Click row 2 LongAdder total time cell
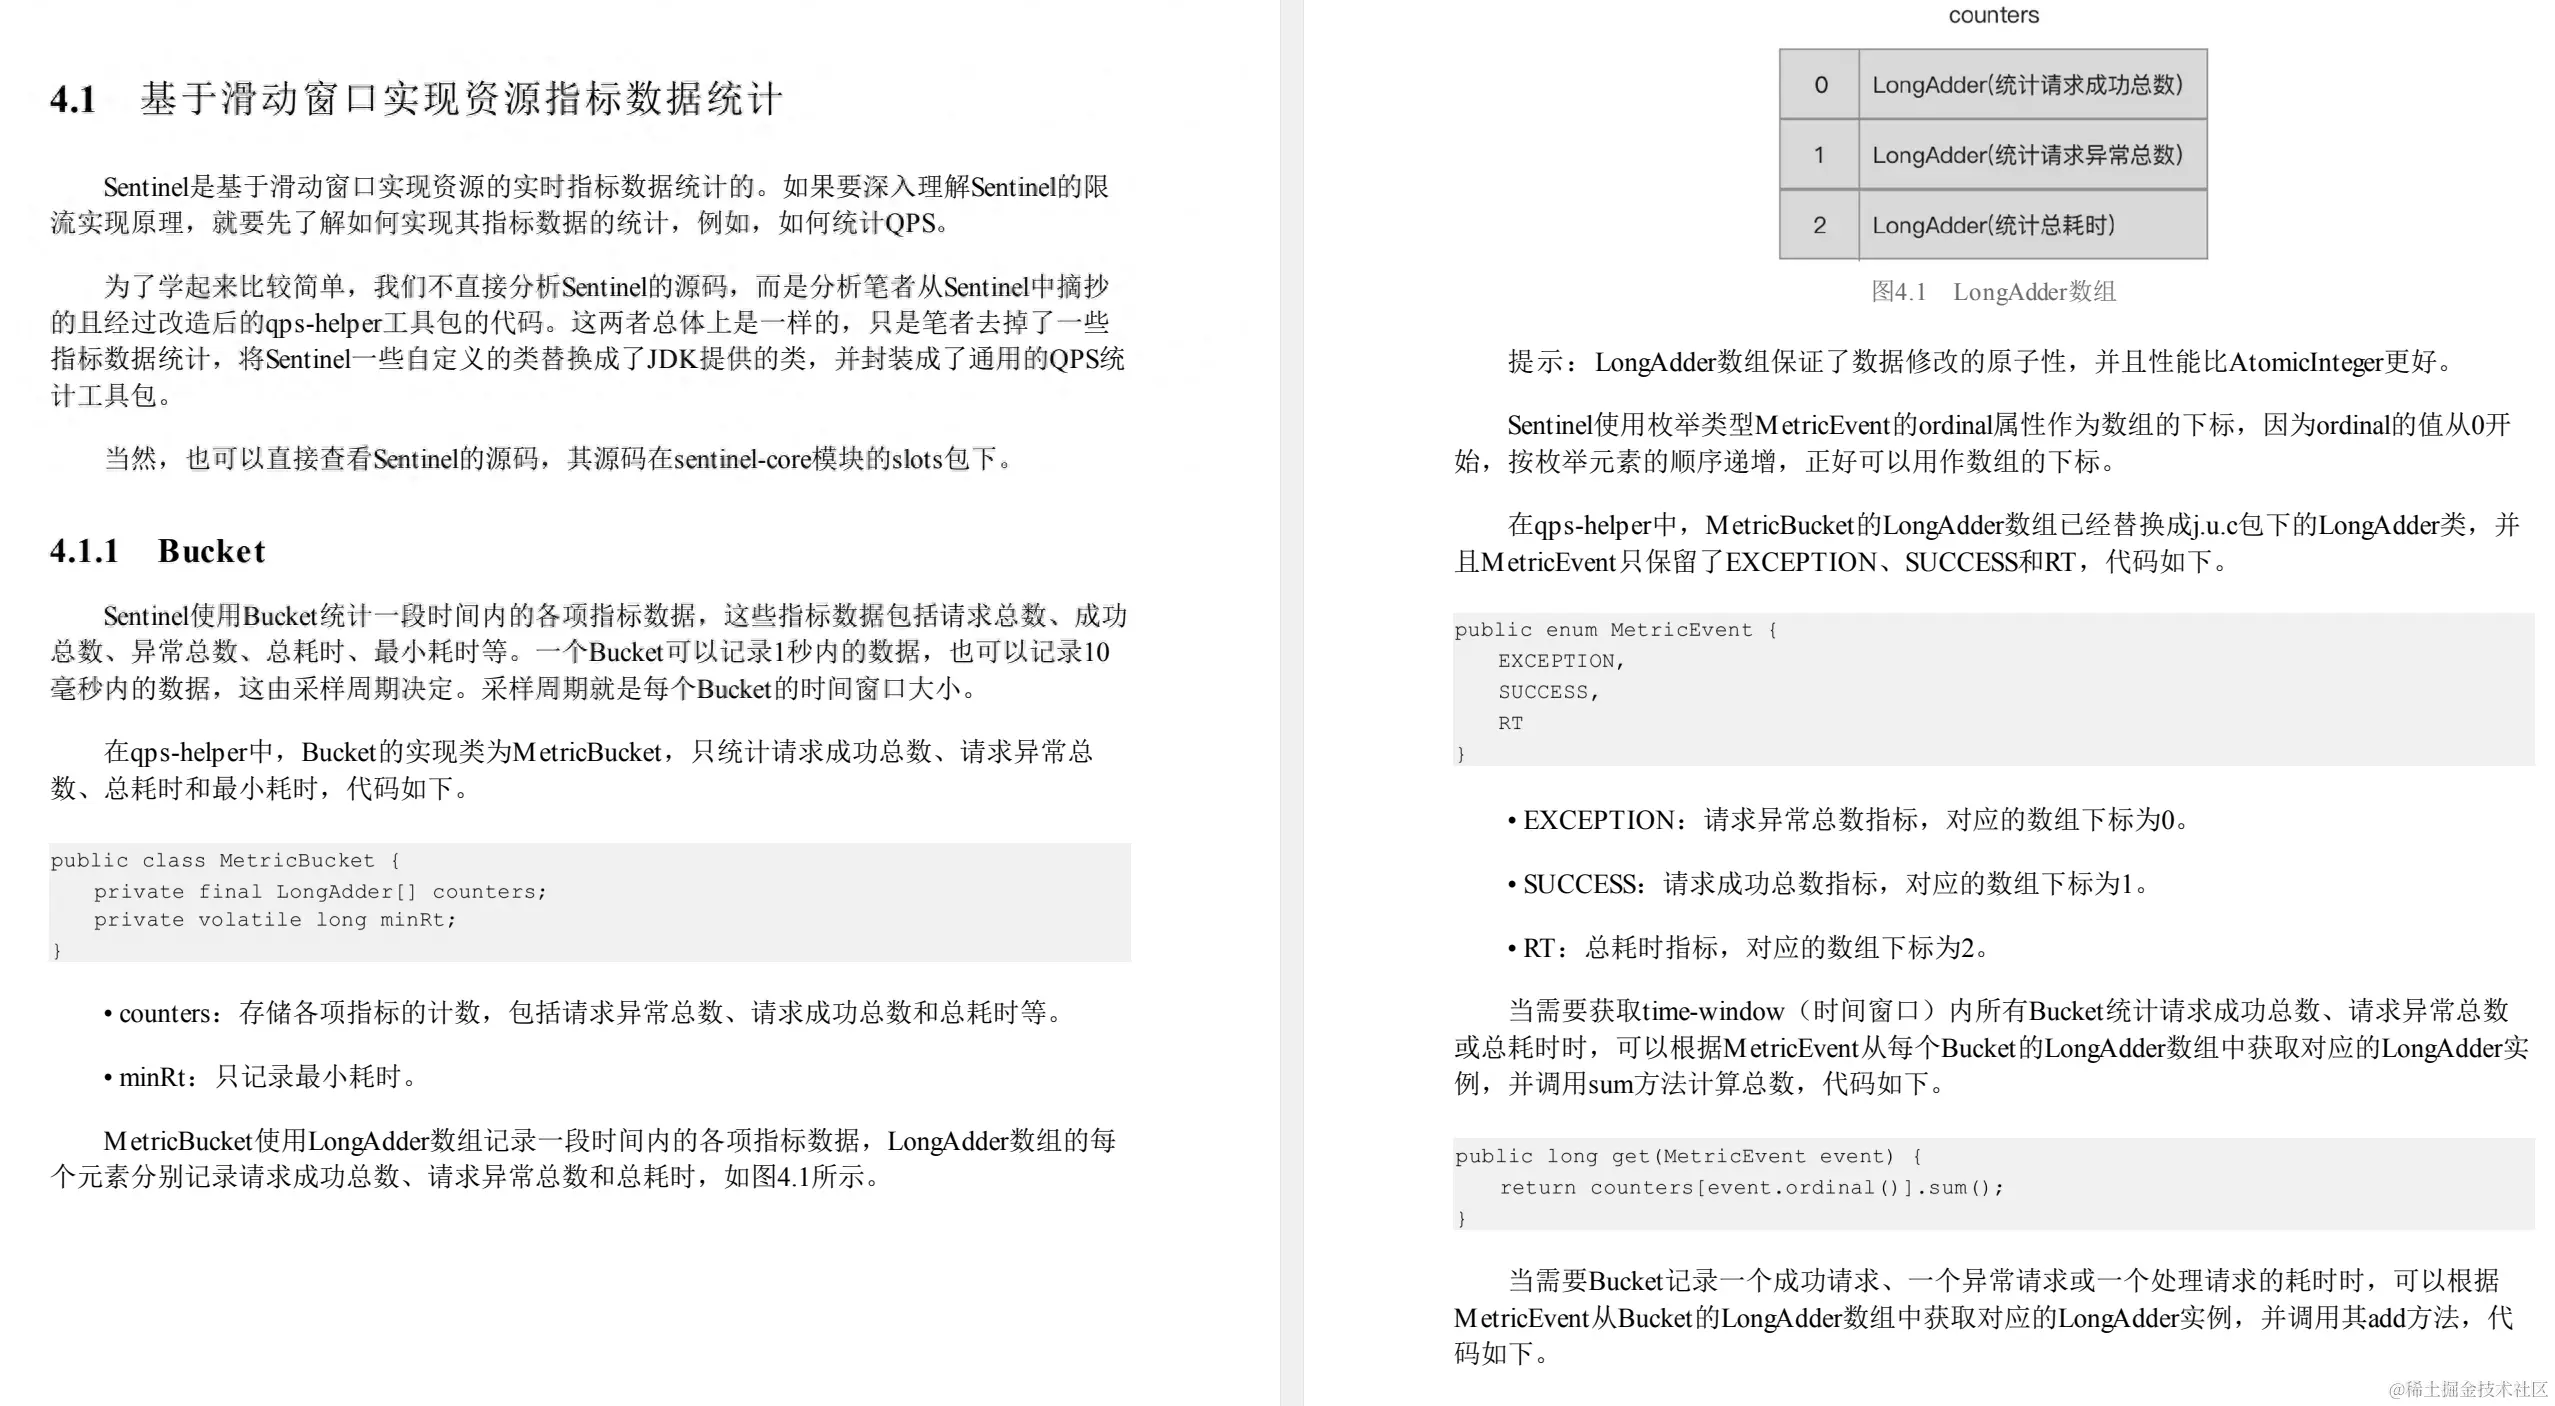Image resolution: width=2555 pixels, height=1406 pixels. tap(1993, 225)
